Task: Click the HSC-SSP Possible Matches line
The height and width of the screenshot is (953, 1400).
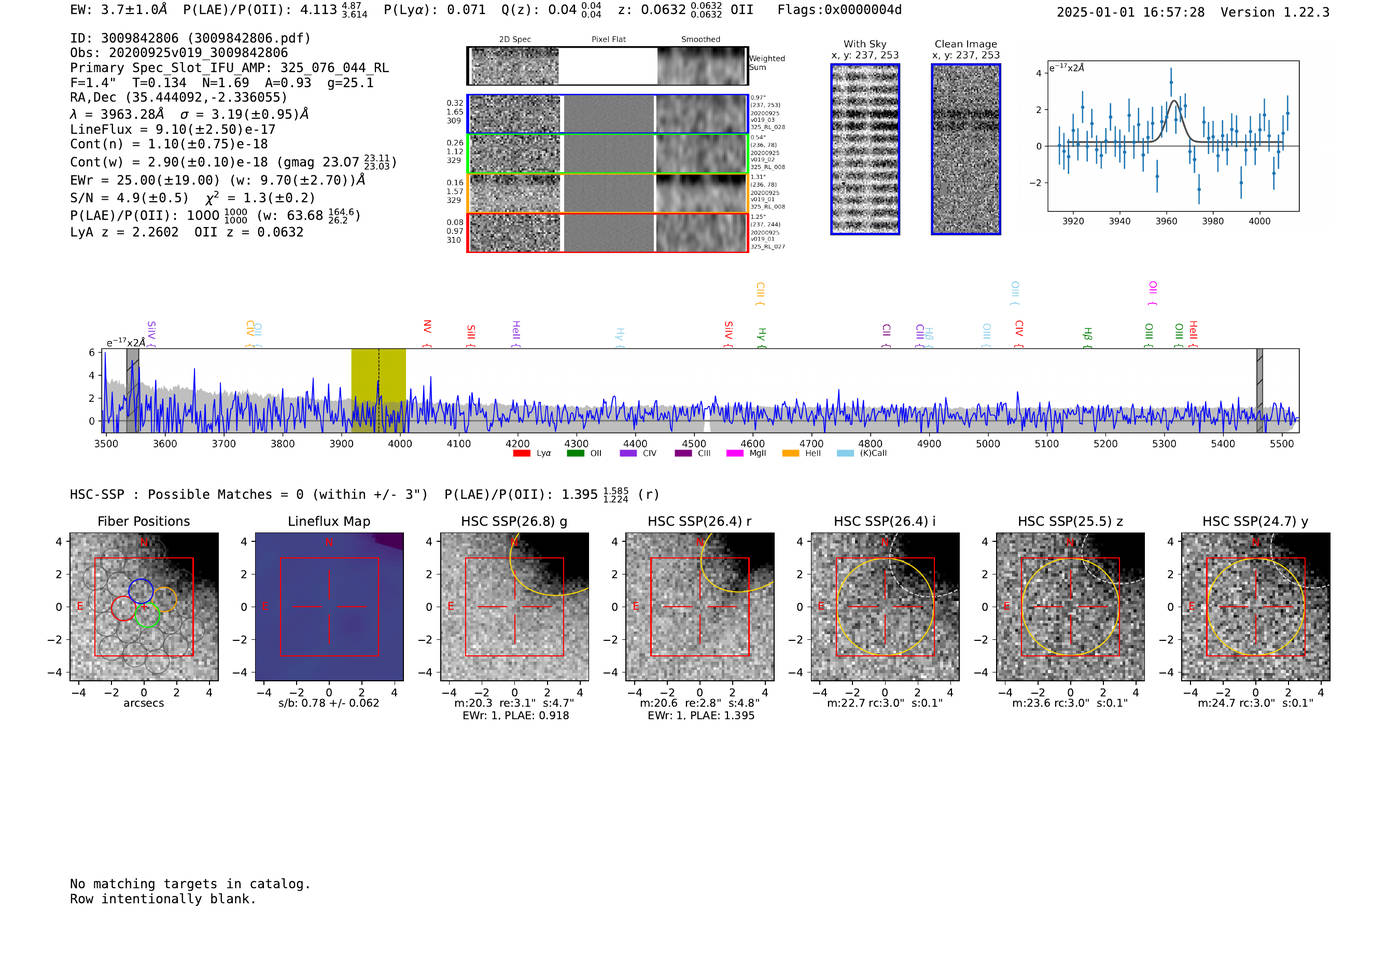Action: (364, 494)
